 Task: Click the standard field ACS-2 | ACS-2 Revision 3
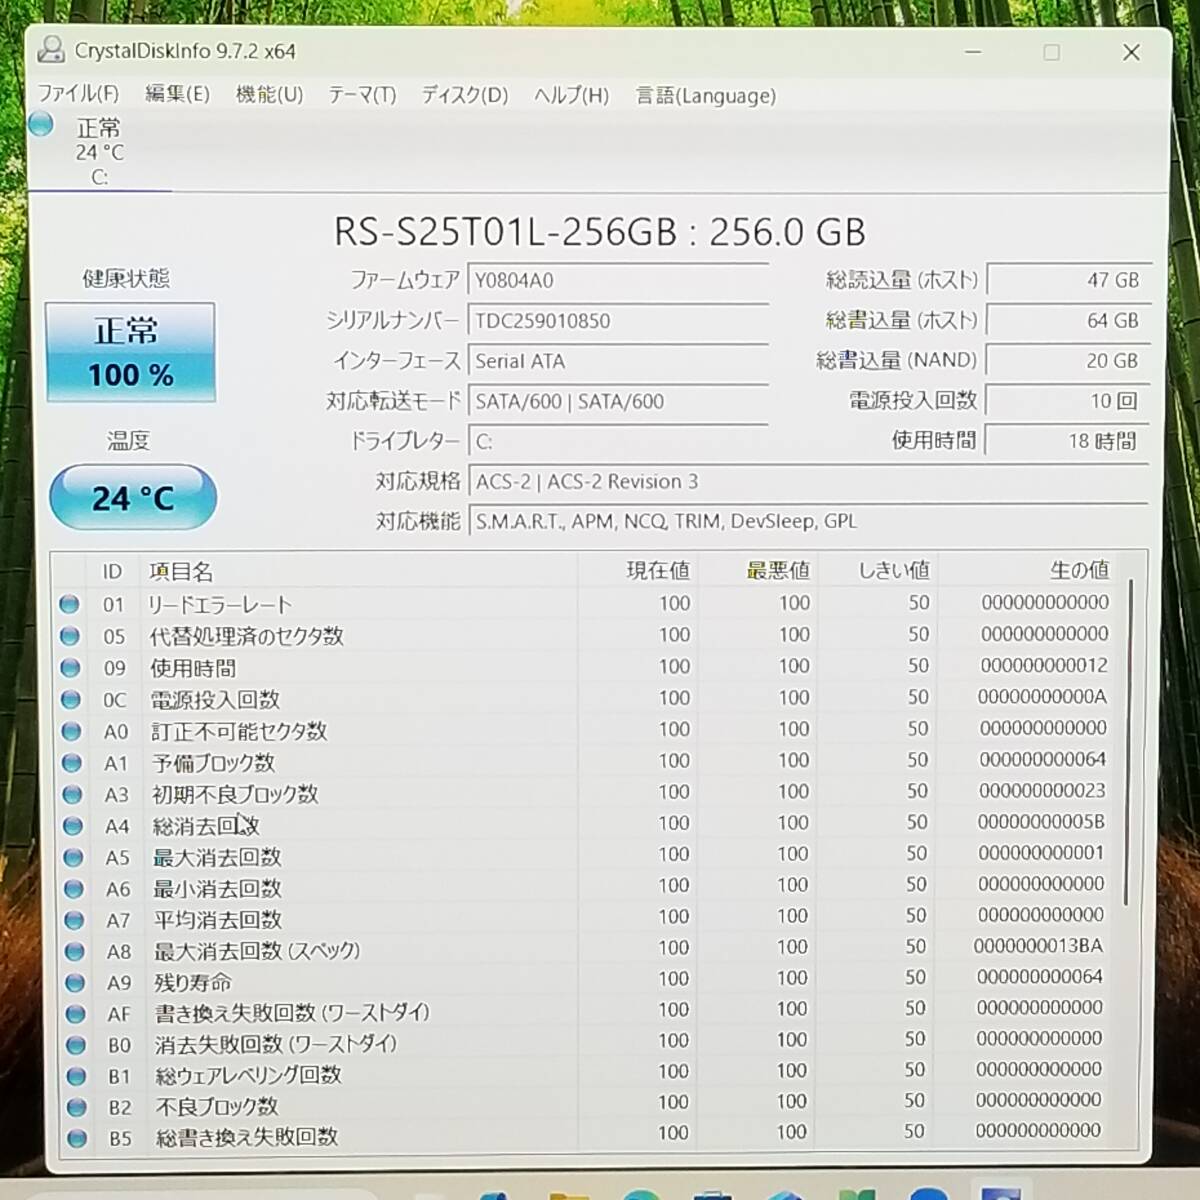[808, 481]
